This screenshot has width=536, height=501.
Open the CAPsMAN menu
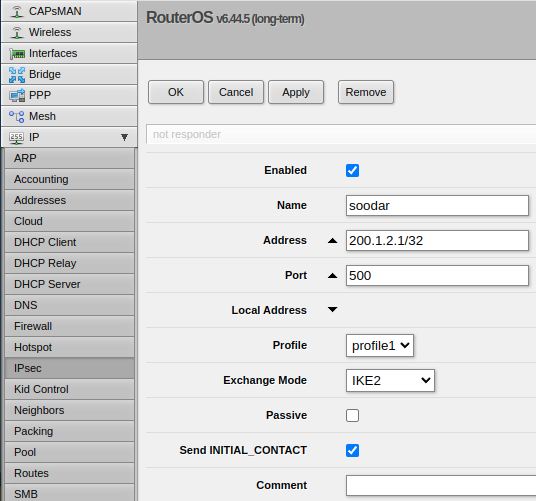coord(69,11)
